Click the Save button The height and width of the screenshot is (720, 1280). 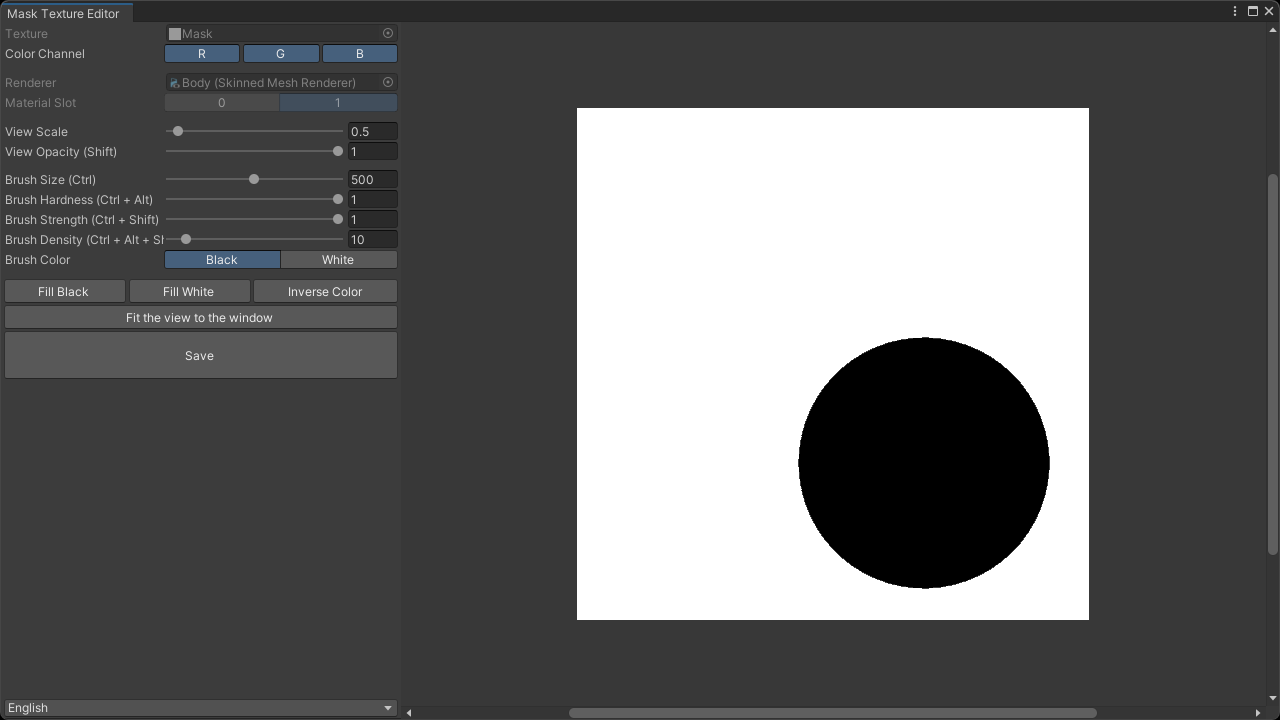click(200, 355)
